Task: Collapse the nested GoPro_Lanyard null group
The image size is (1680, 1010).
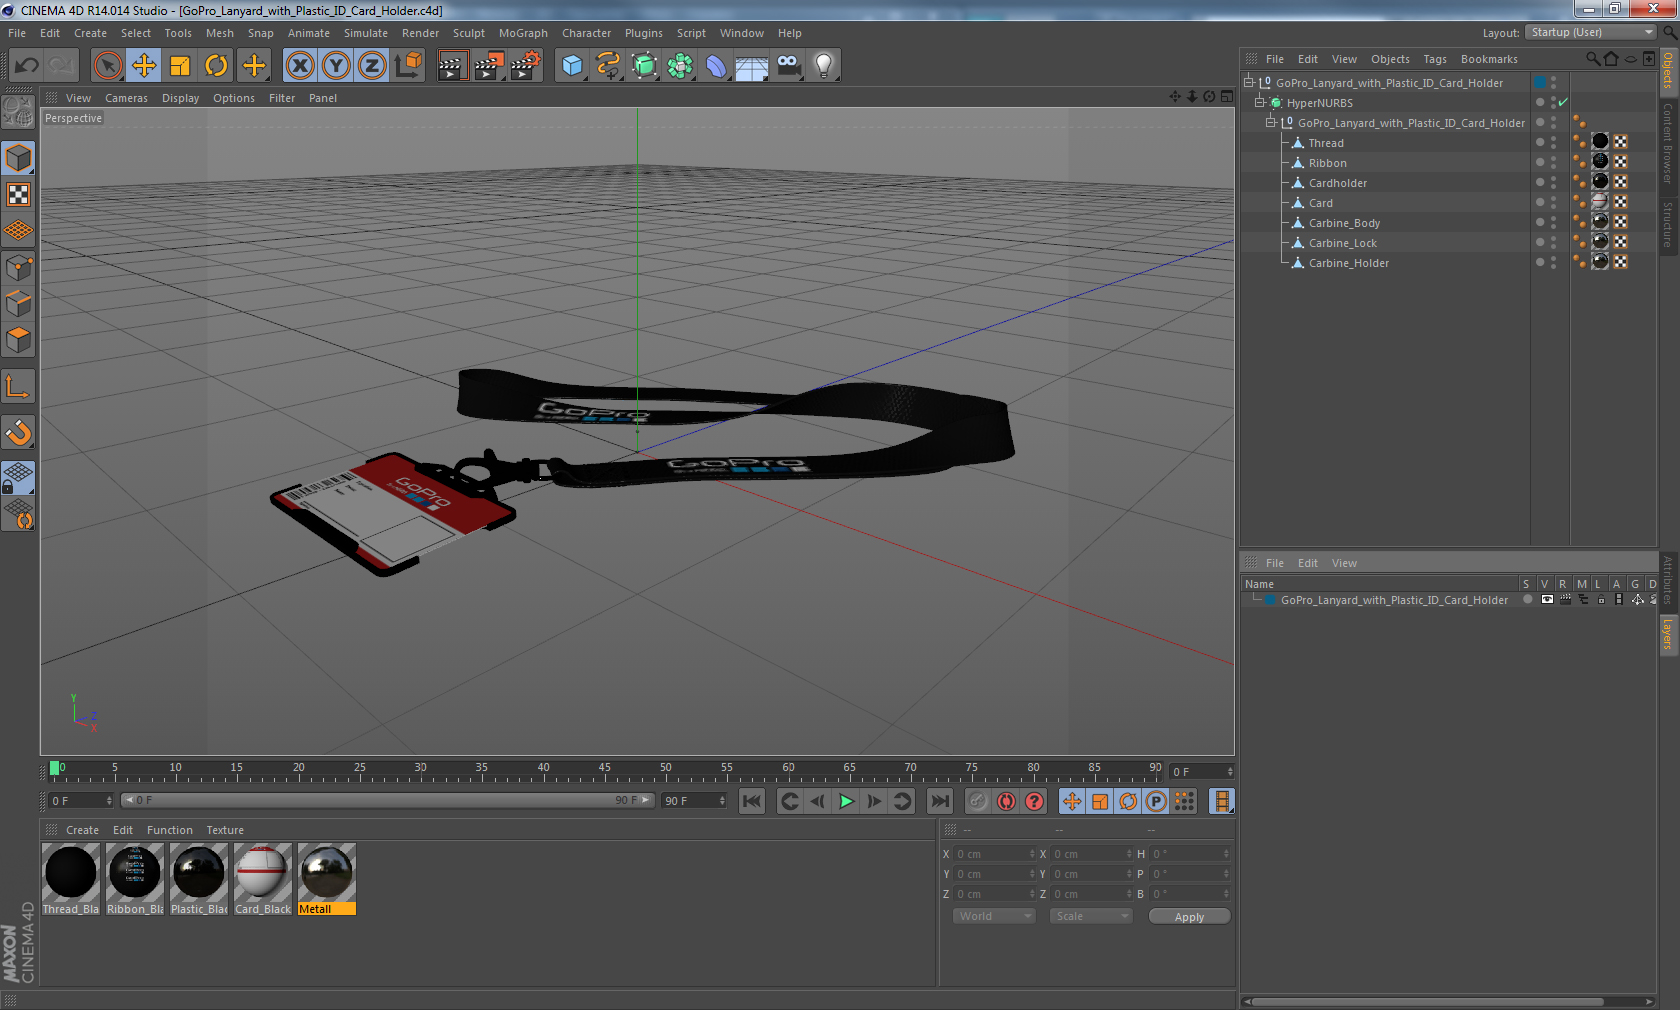Action: tap(1271, 123)
